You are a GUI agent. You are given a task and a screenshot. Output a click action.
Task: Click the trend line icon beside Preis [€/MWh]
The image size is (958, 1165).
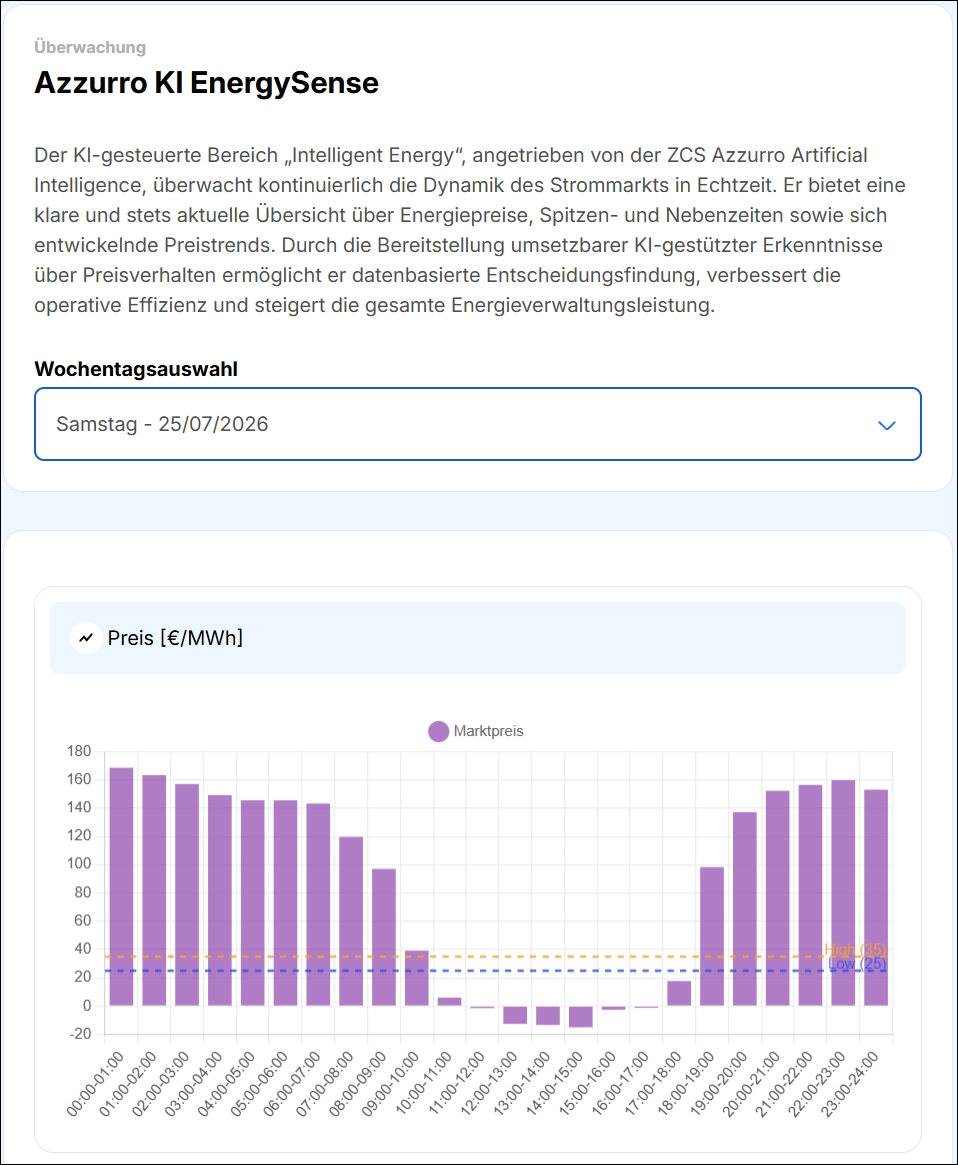86,638
